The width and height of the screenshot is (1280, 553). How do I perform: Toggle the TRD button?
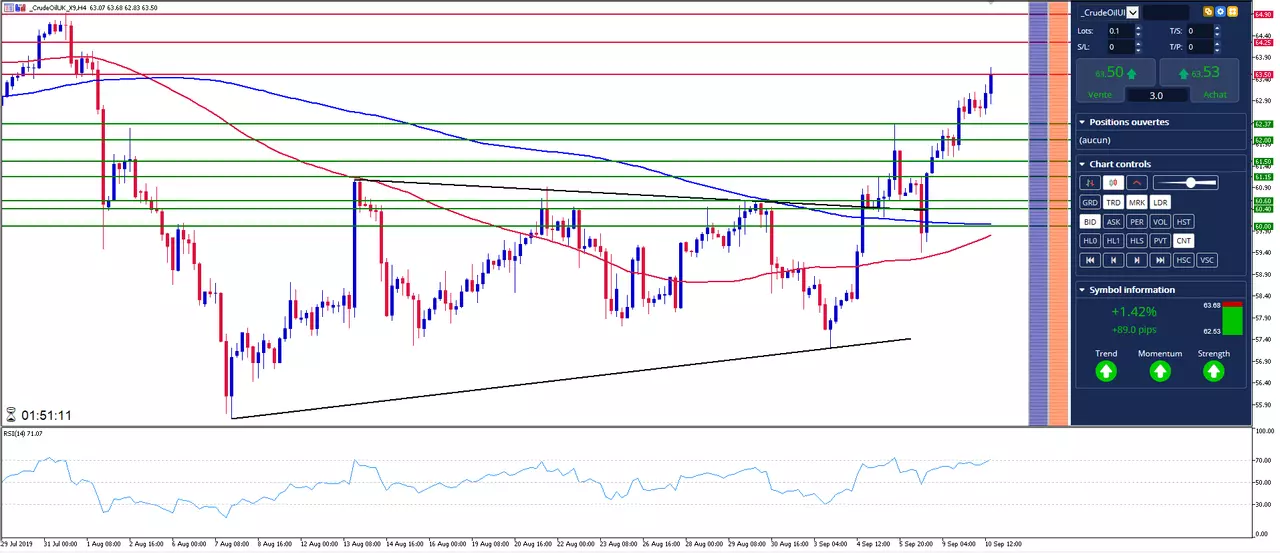[1113, 202]
